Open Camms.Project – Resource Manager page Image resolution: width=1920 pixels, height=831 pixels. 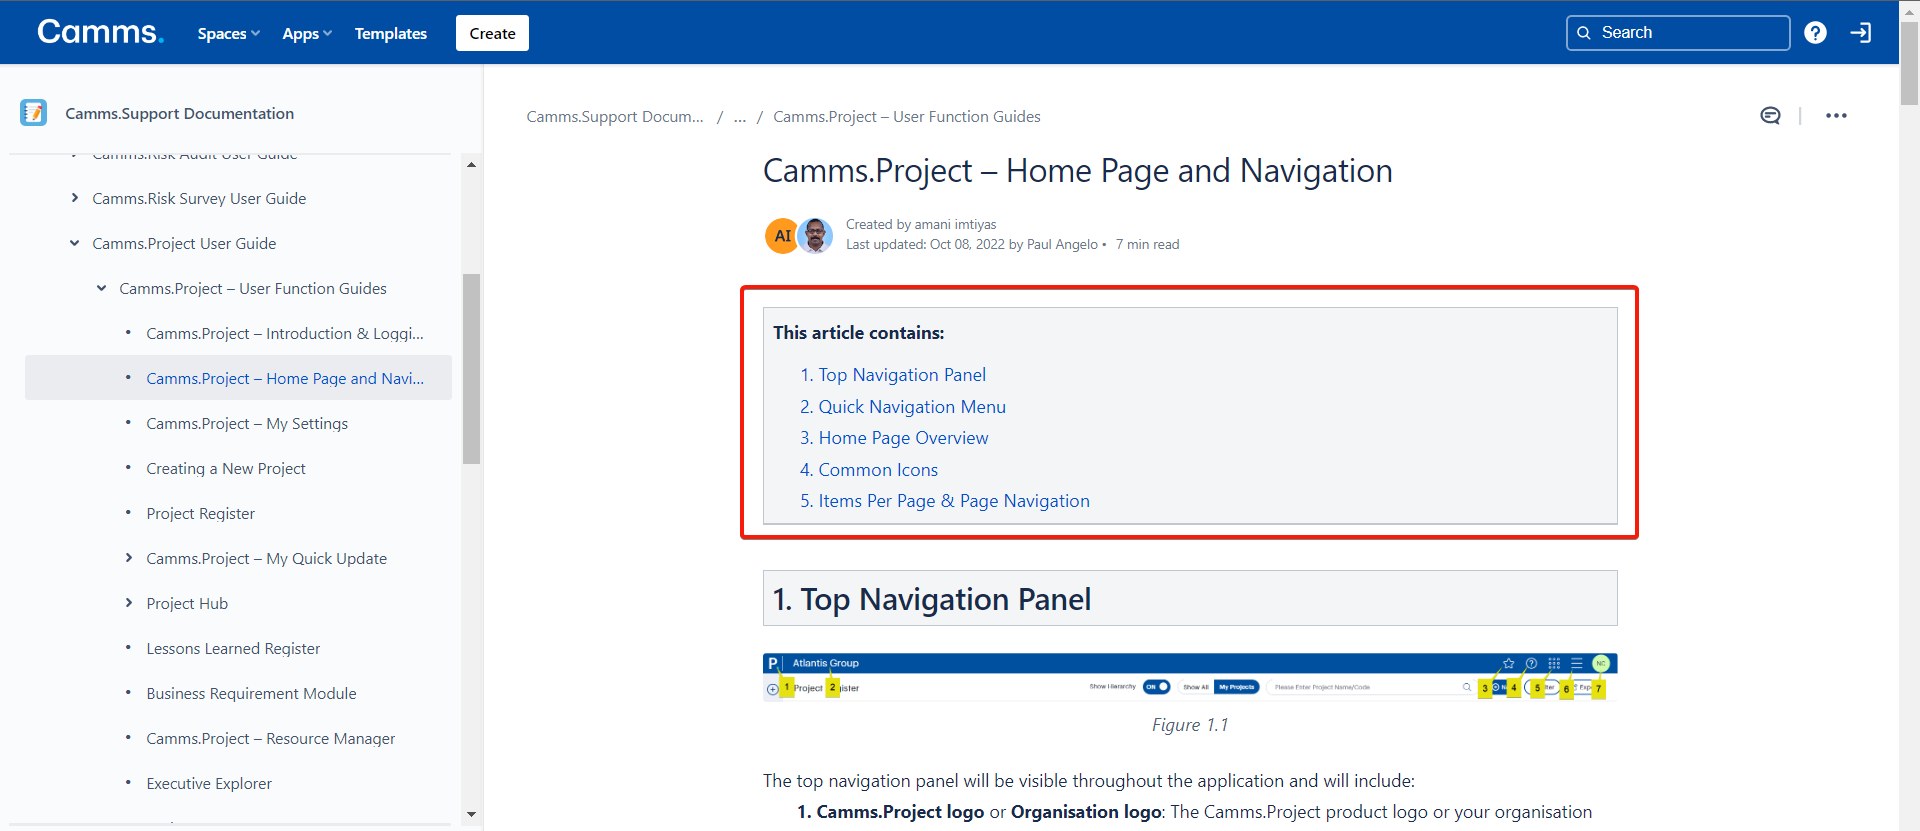[x=270, y=738]
